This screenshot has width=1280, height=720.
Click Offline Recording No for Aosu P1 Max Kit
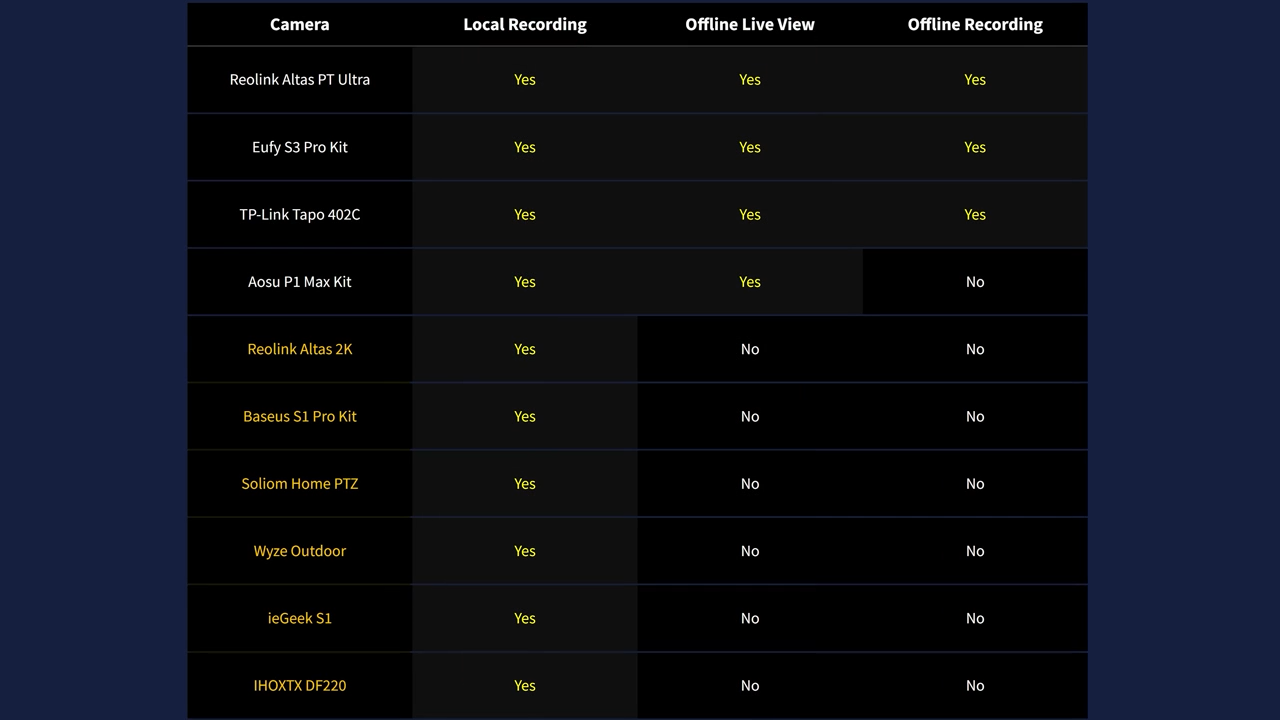point(975,282)
